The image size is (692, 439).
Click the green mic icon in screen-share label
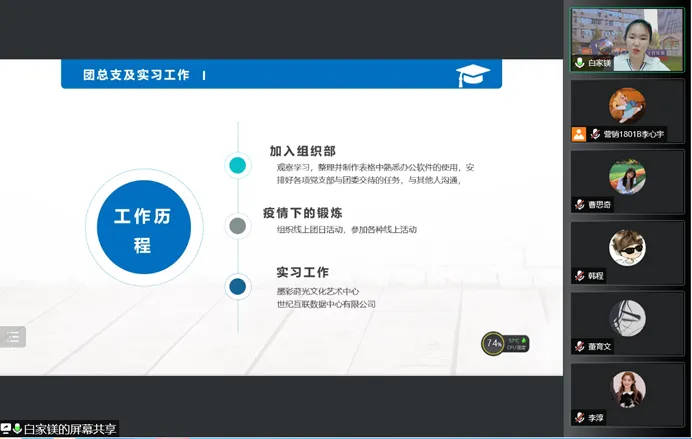[18, 428]
